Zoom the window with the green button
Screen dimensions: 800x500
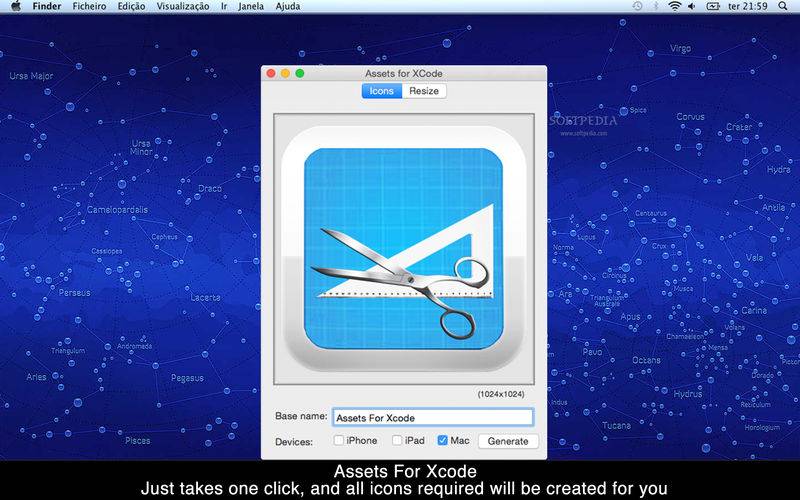(300, 73)
